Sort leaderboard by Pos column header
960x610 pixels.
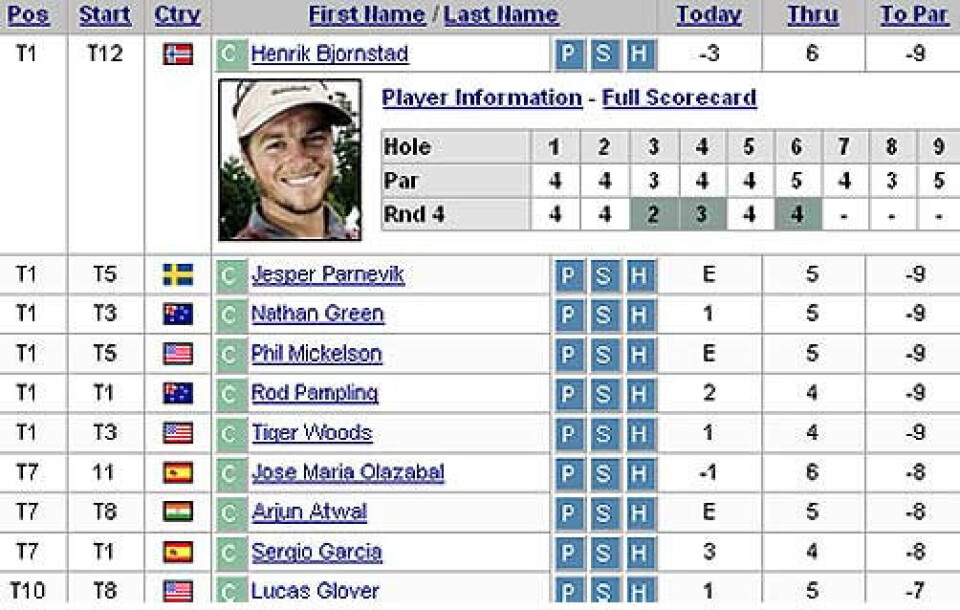(x=28, y=15)
